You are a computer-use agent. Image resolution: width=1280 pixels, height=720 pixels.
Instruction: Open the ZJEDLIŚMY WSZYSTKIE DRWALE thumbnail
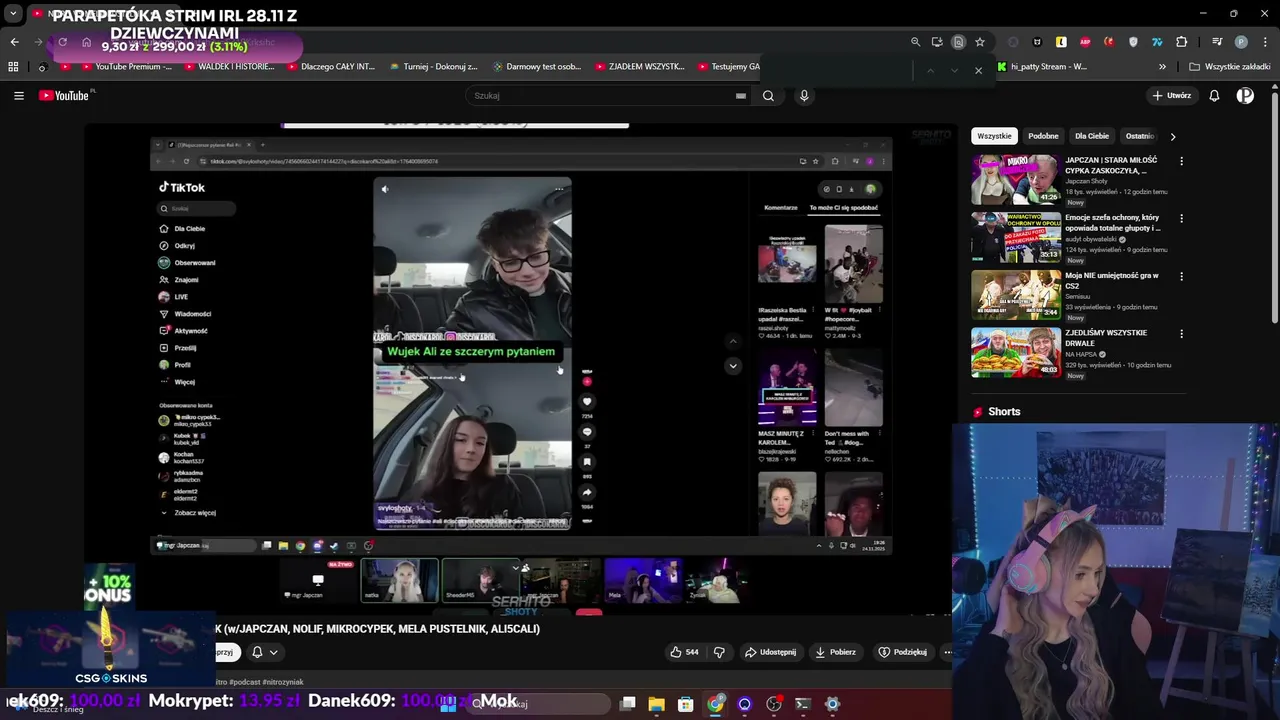coord(1016,352)
